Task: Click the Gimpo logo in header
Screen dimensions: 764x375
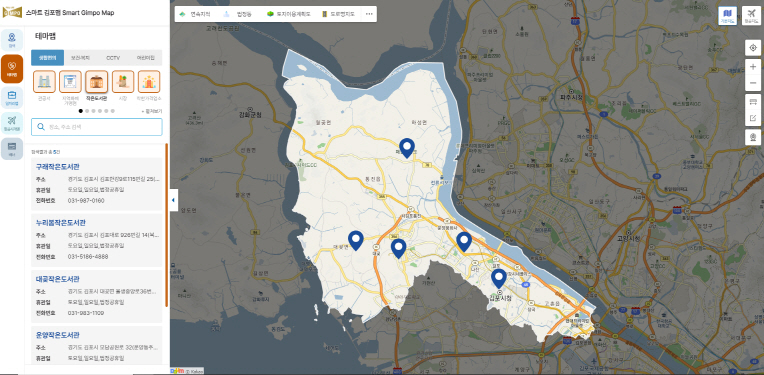Action: click(x=12, y=13)
